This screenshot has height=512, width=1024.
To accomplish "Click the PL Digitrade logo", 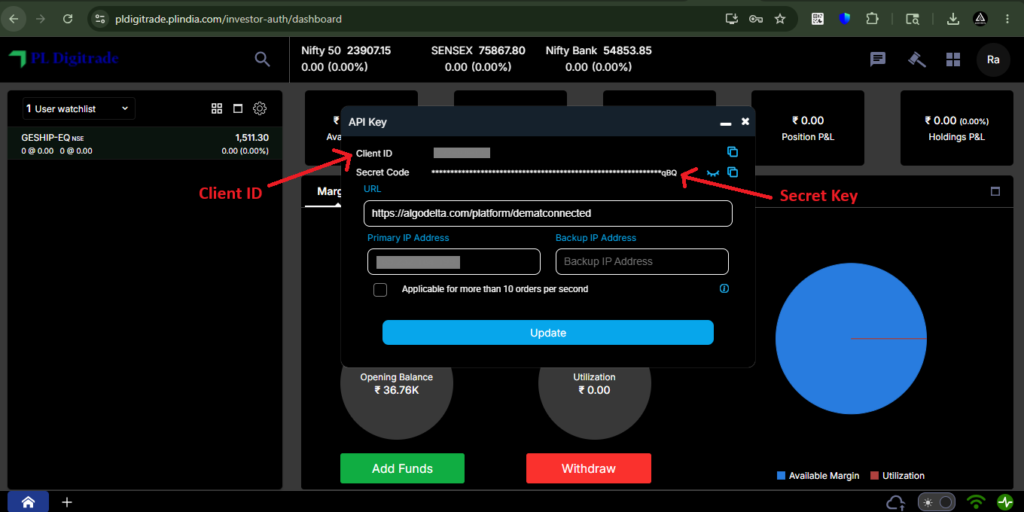I will 63,59.
